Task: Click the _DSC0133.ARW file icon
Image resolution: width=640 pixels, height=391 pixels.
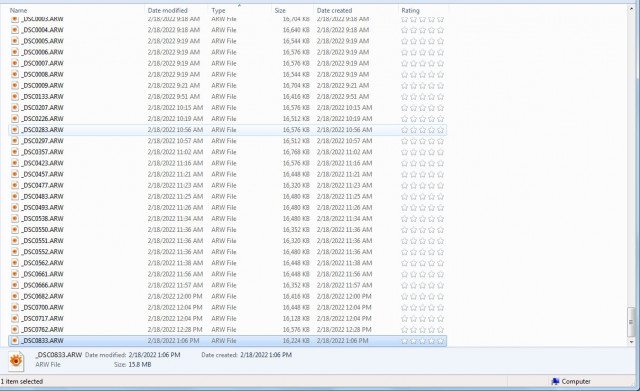Action: pyautogui.click(x=15, y=96)
